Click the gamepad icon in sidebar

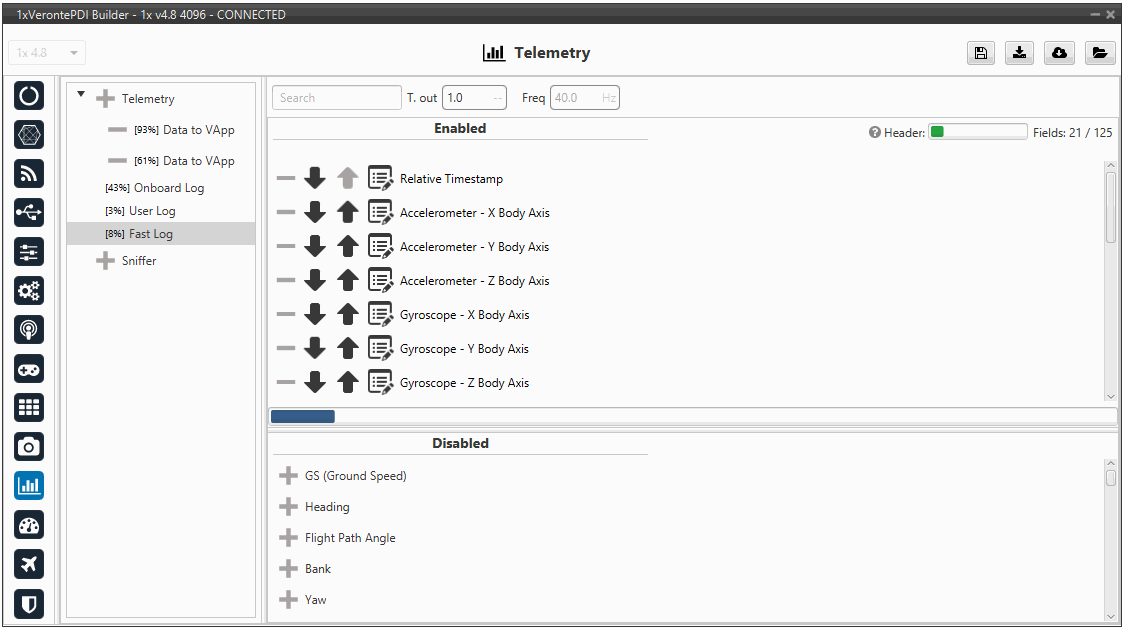click(29, 369)
